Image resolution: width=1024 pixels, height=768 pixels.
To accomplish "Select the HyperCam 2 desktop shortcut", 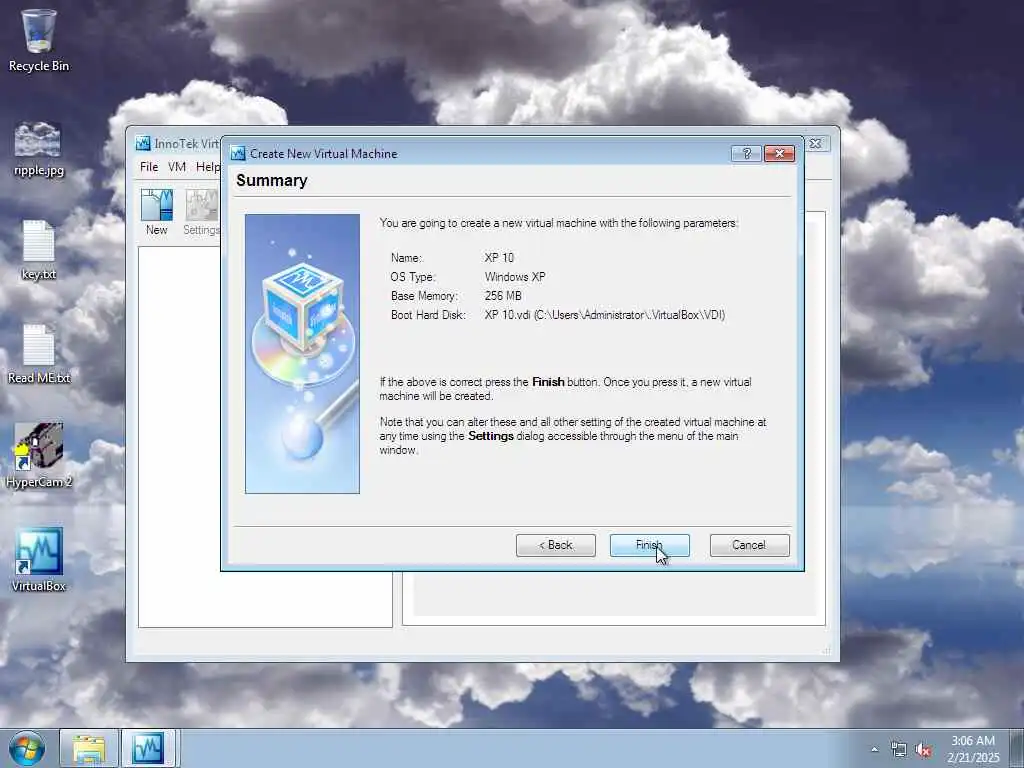I will click(x=39, y=456).
